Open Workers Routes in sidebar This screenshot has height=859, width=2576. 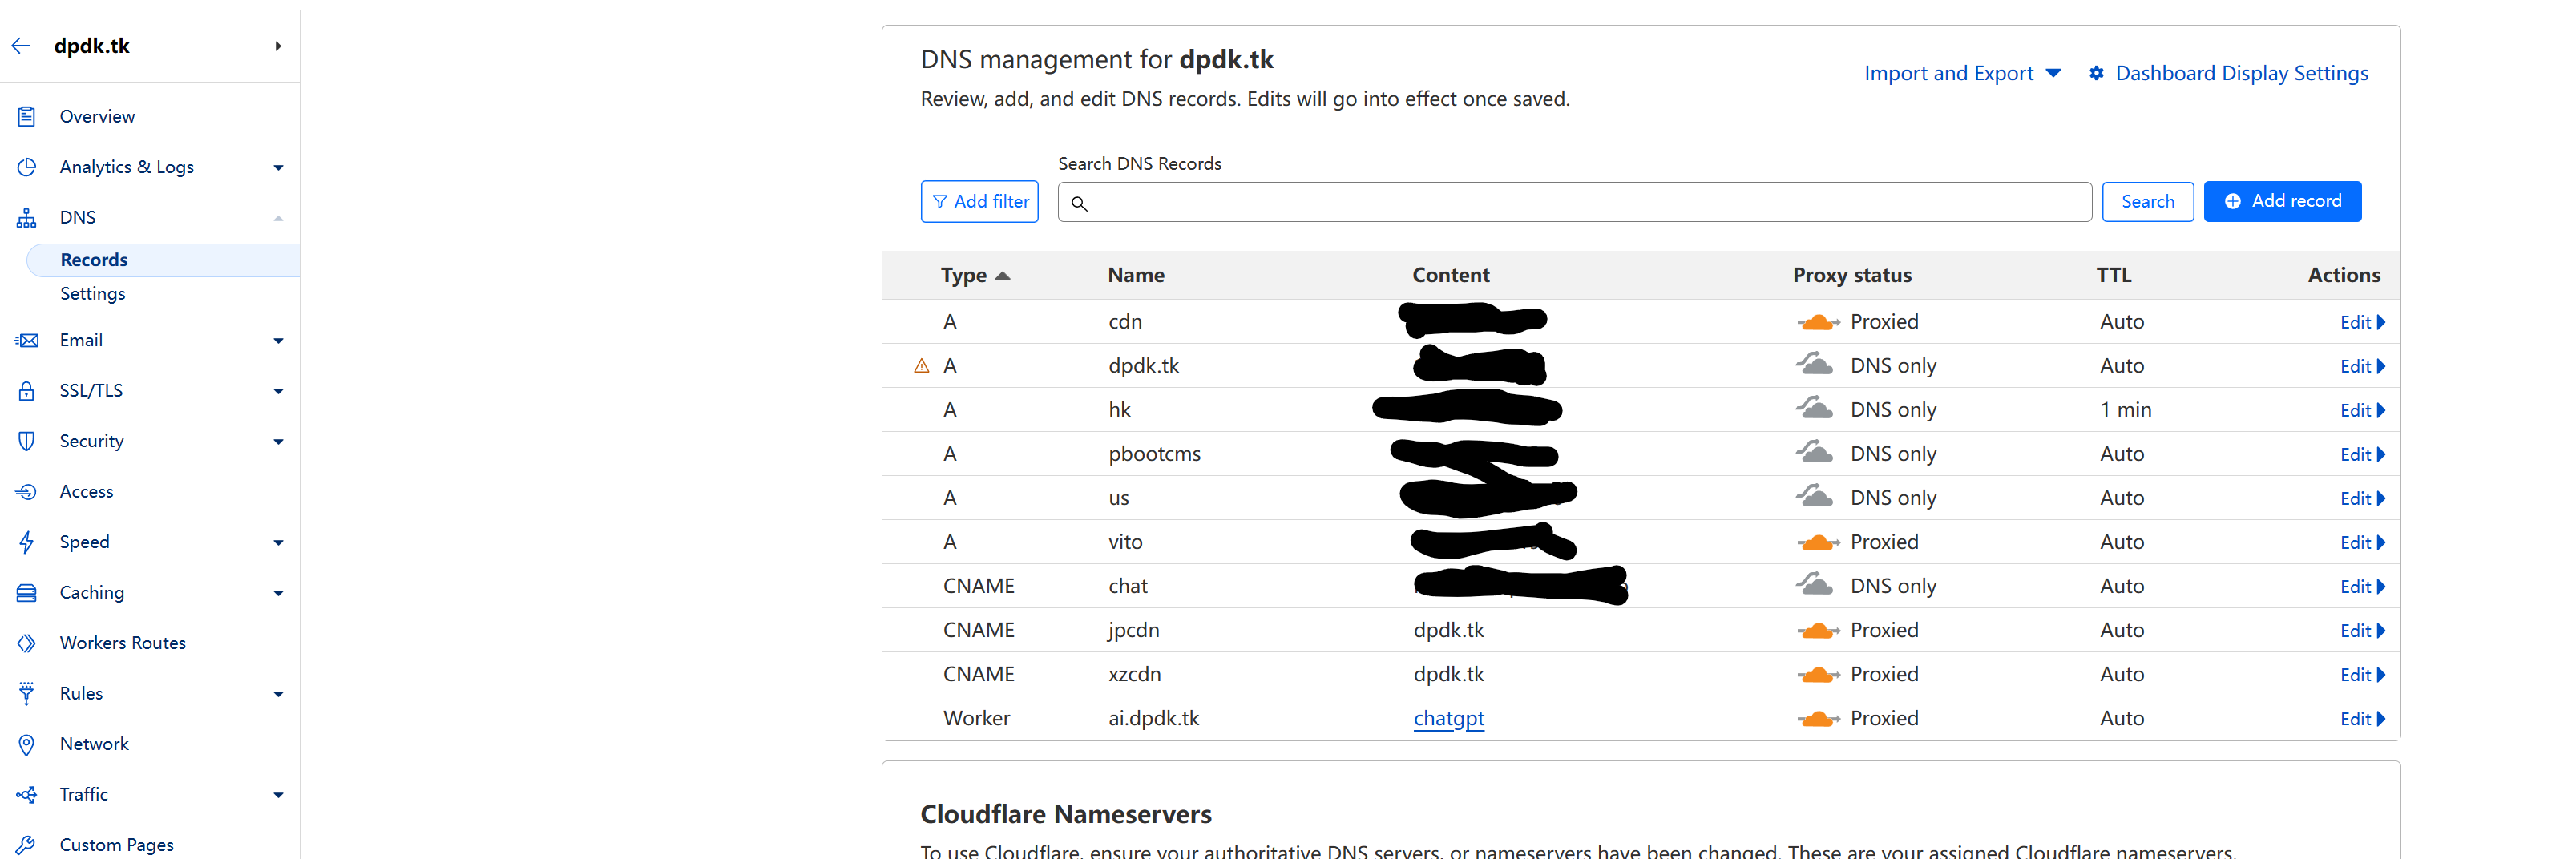pos(123,643)
